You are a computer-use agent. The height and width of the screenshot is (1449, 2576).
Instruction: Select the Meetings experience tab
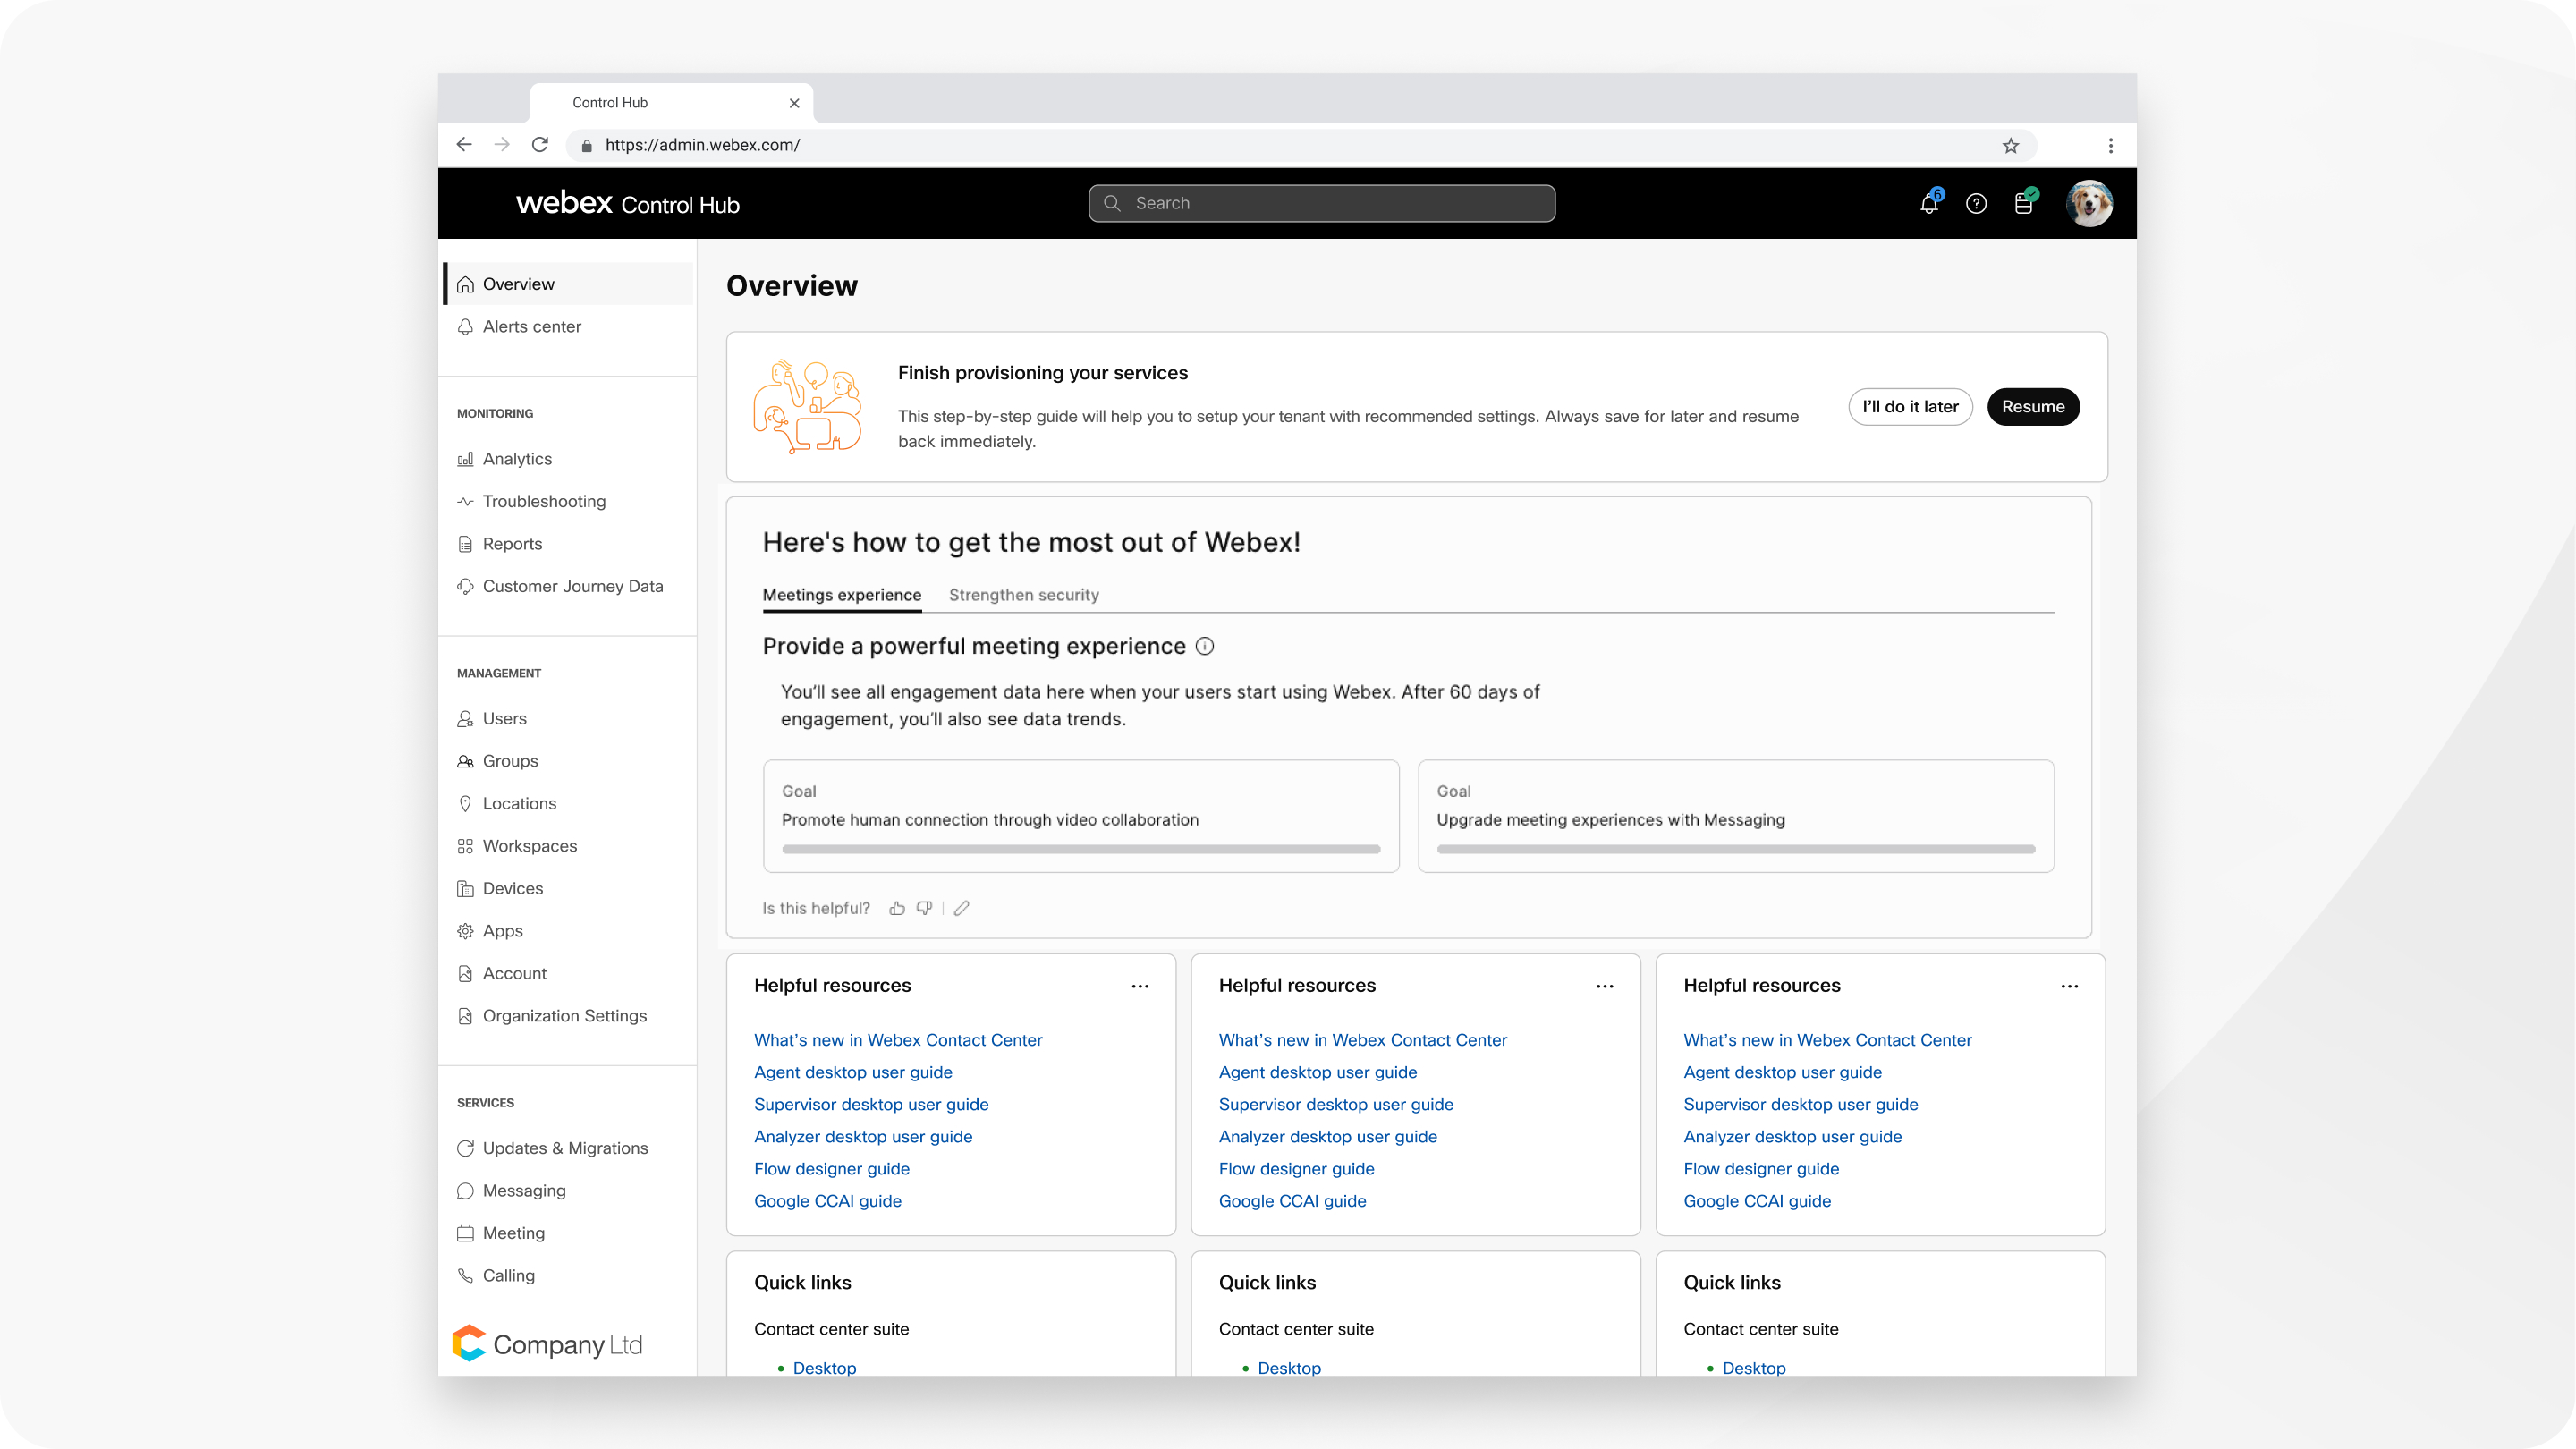[841, 595]
